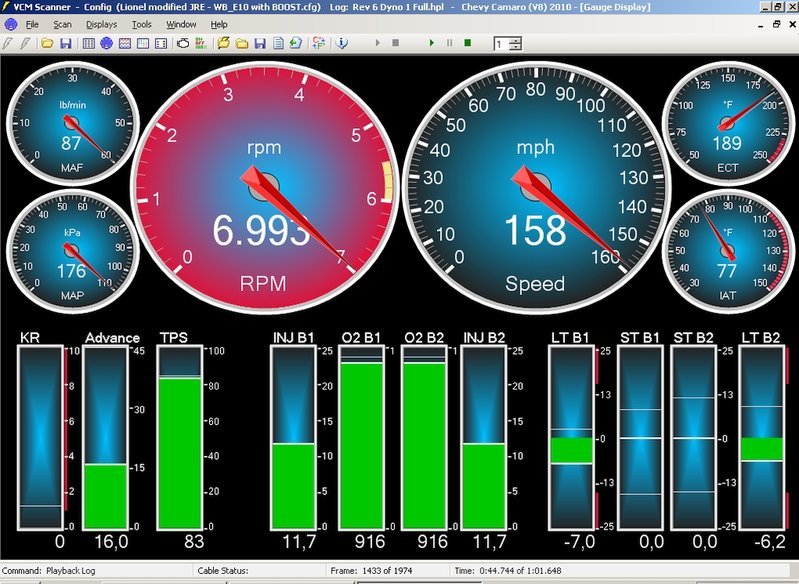Open the chart display toolbar icon

tap(125, 44)
